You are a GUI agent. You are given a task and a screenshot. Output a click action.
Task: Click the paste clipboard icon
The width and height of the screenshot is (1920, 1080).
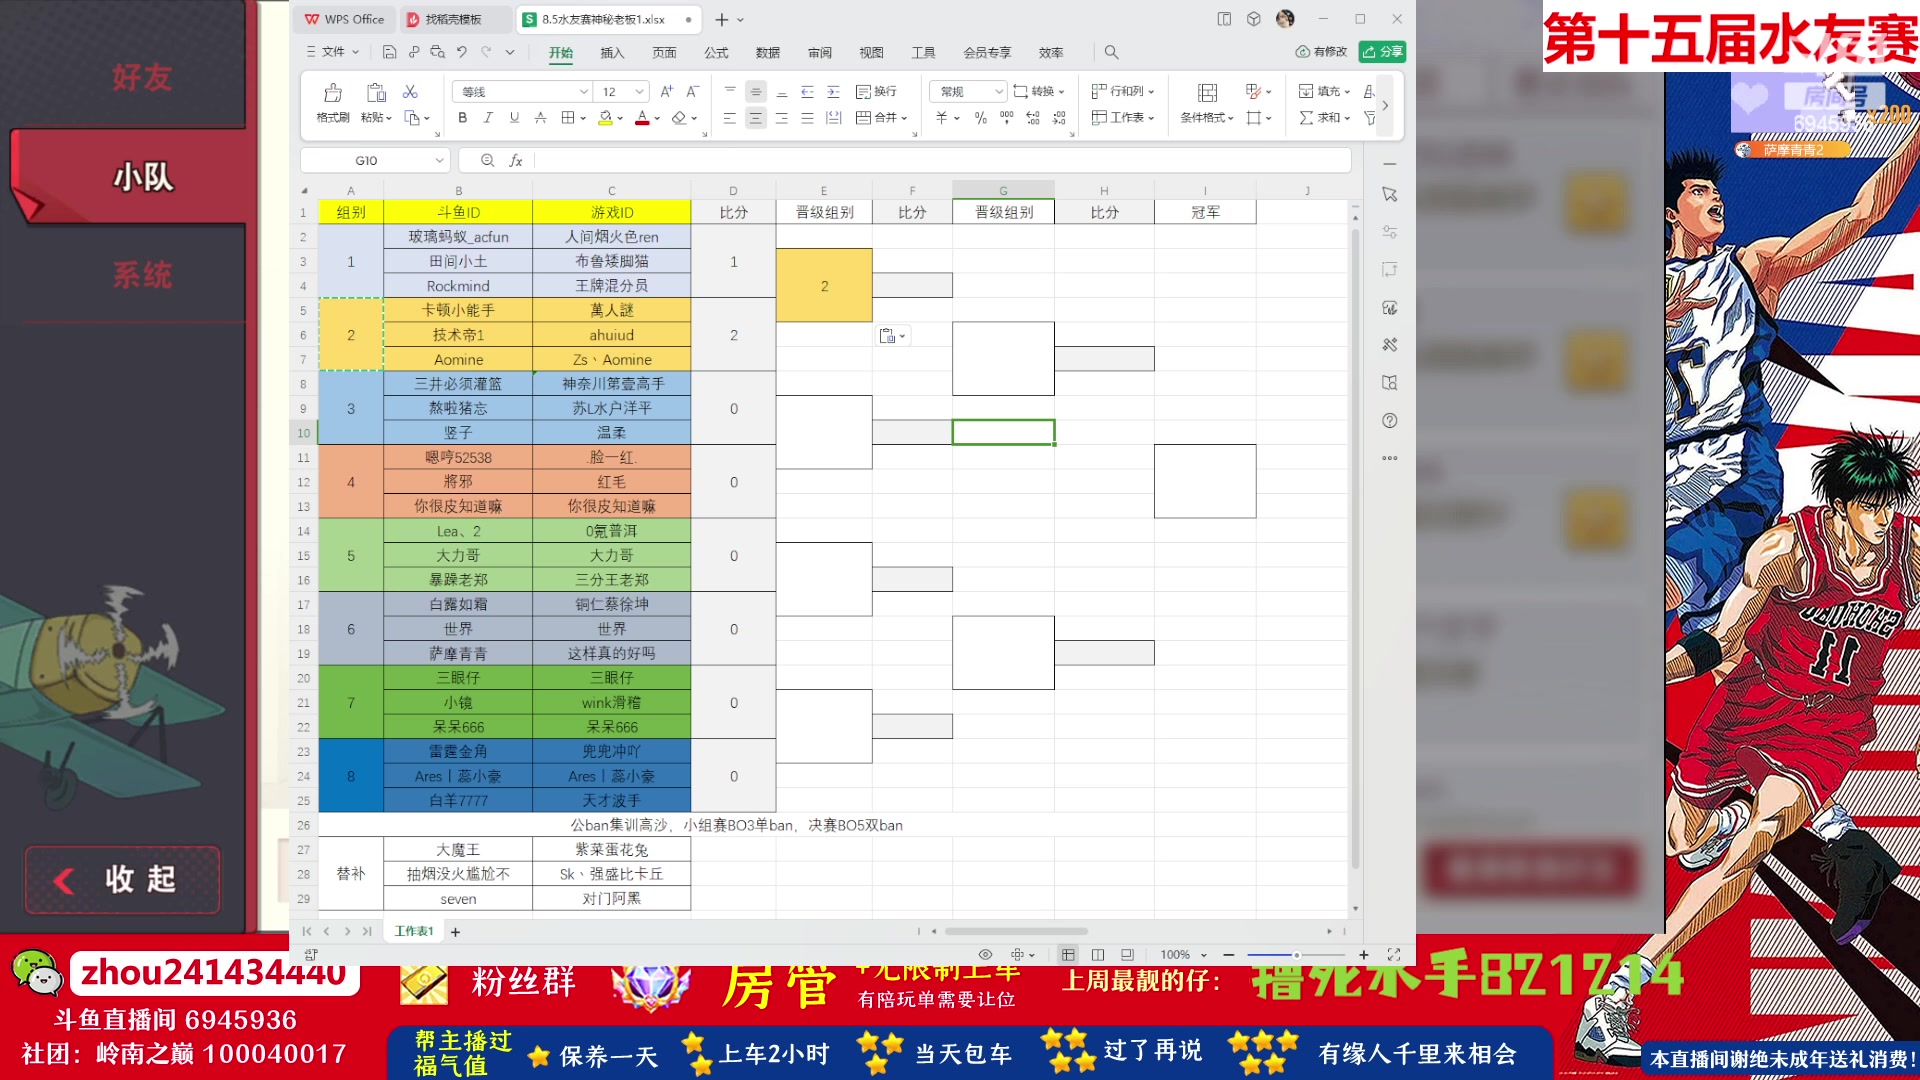[x=376, y=93]
